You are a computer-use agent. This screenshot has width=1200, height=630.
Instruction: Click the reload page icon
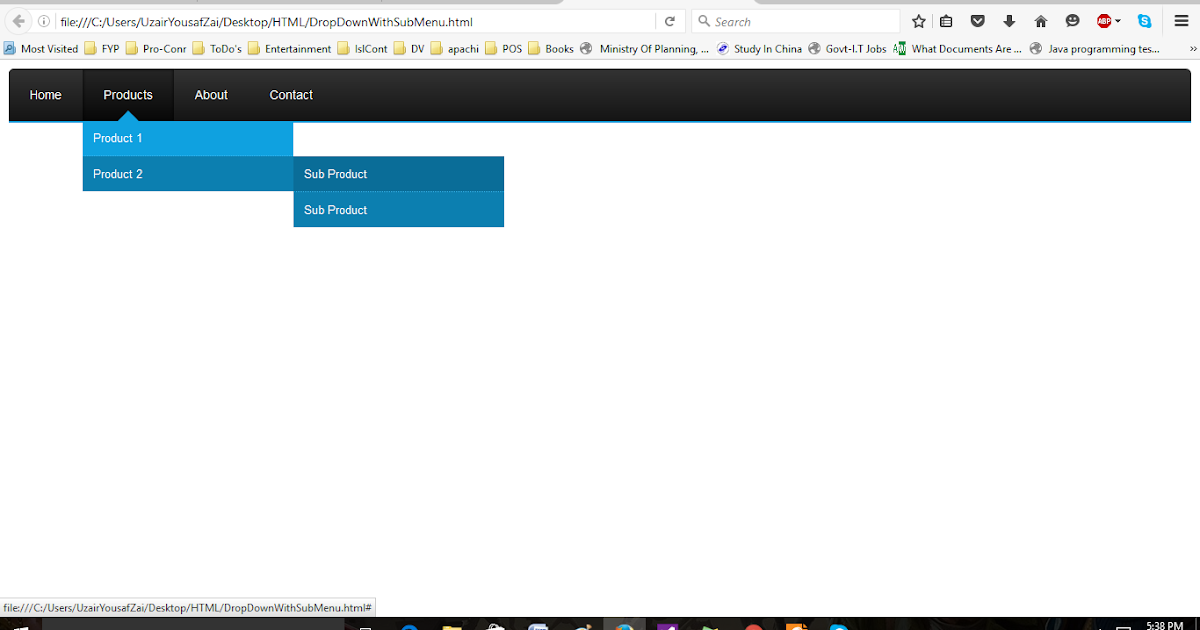[x=669, y=20]
